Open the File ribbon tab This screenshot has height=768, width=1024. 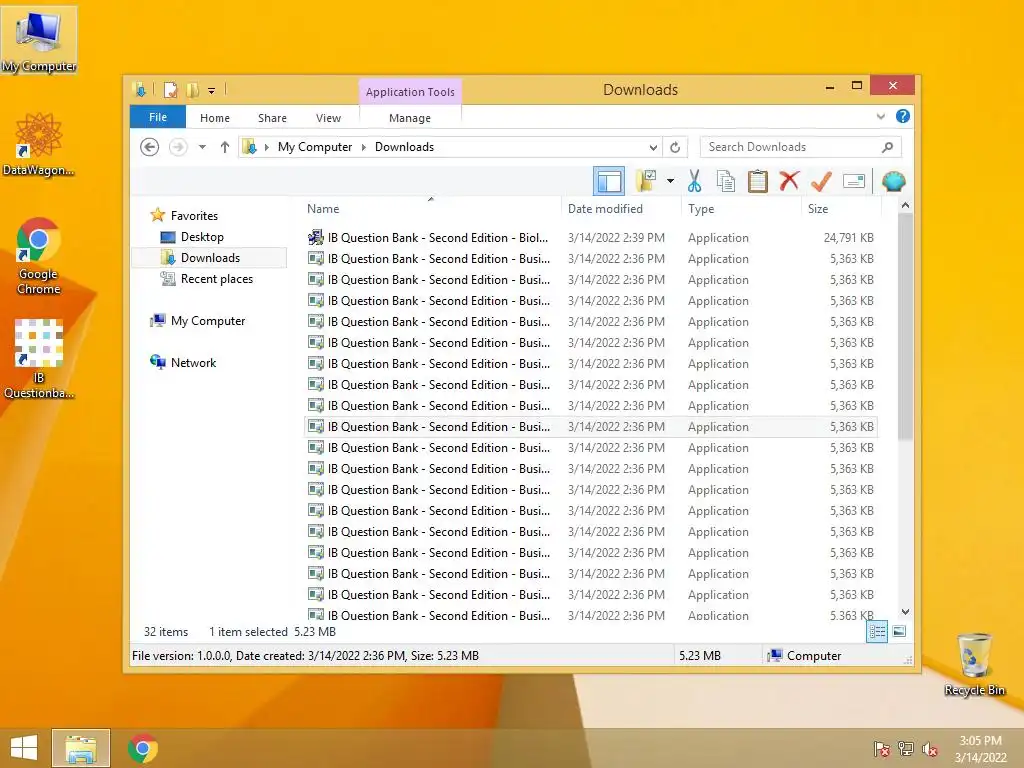point(158,117)
